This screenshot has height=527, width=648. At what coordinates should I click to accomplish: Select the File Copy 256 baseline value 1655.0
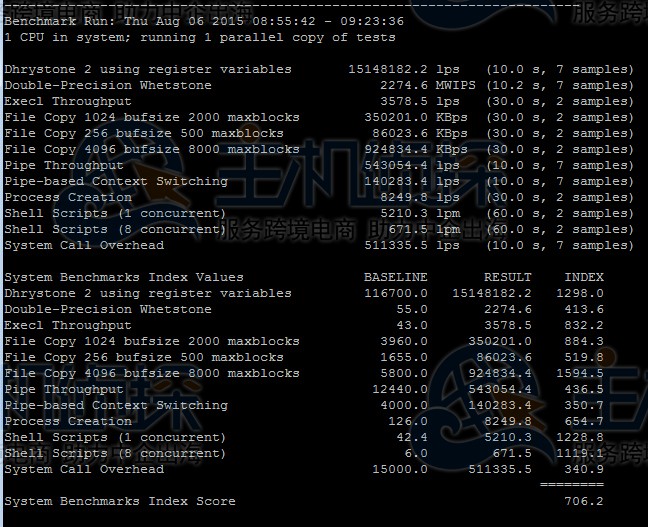coord(403,357)
